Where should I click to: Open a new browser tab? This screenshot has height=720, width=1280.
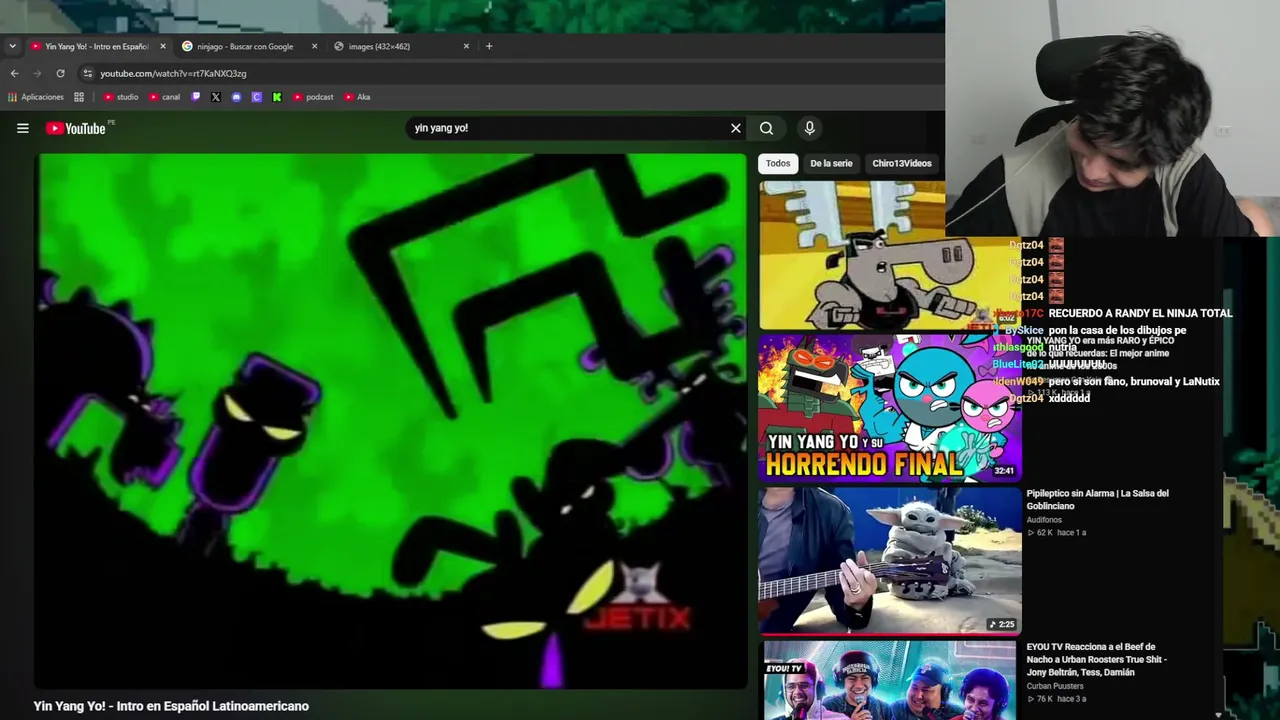tap(489, 46)
